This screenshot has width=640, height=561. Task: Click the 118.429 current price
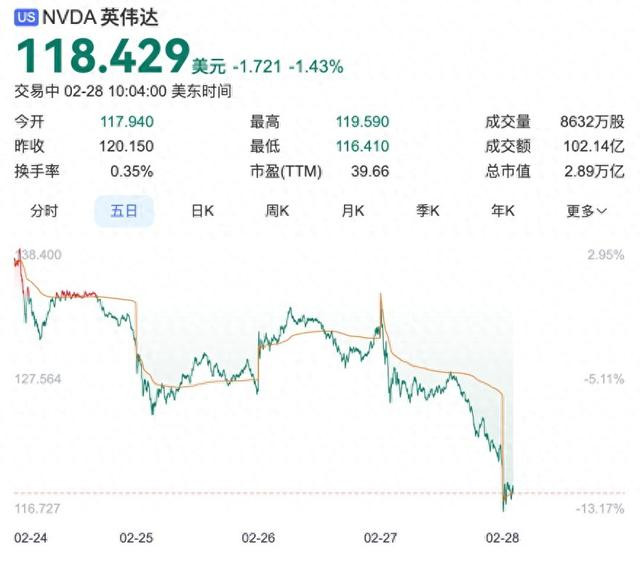(103, 56)
